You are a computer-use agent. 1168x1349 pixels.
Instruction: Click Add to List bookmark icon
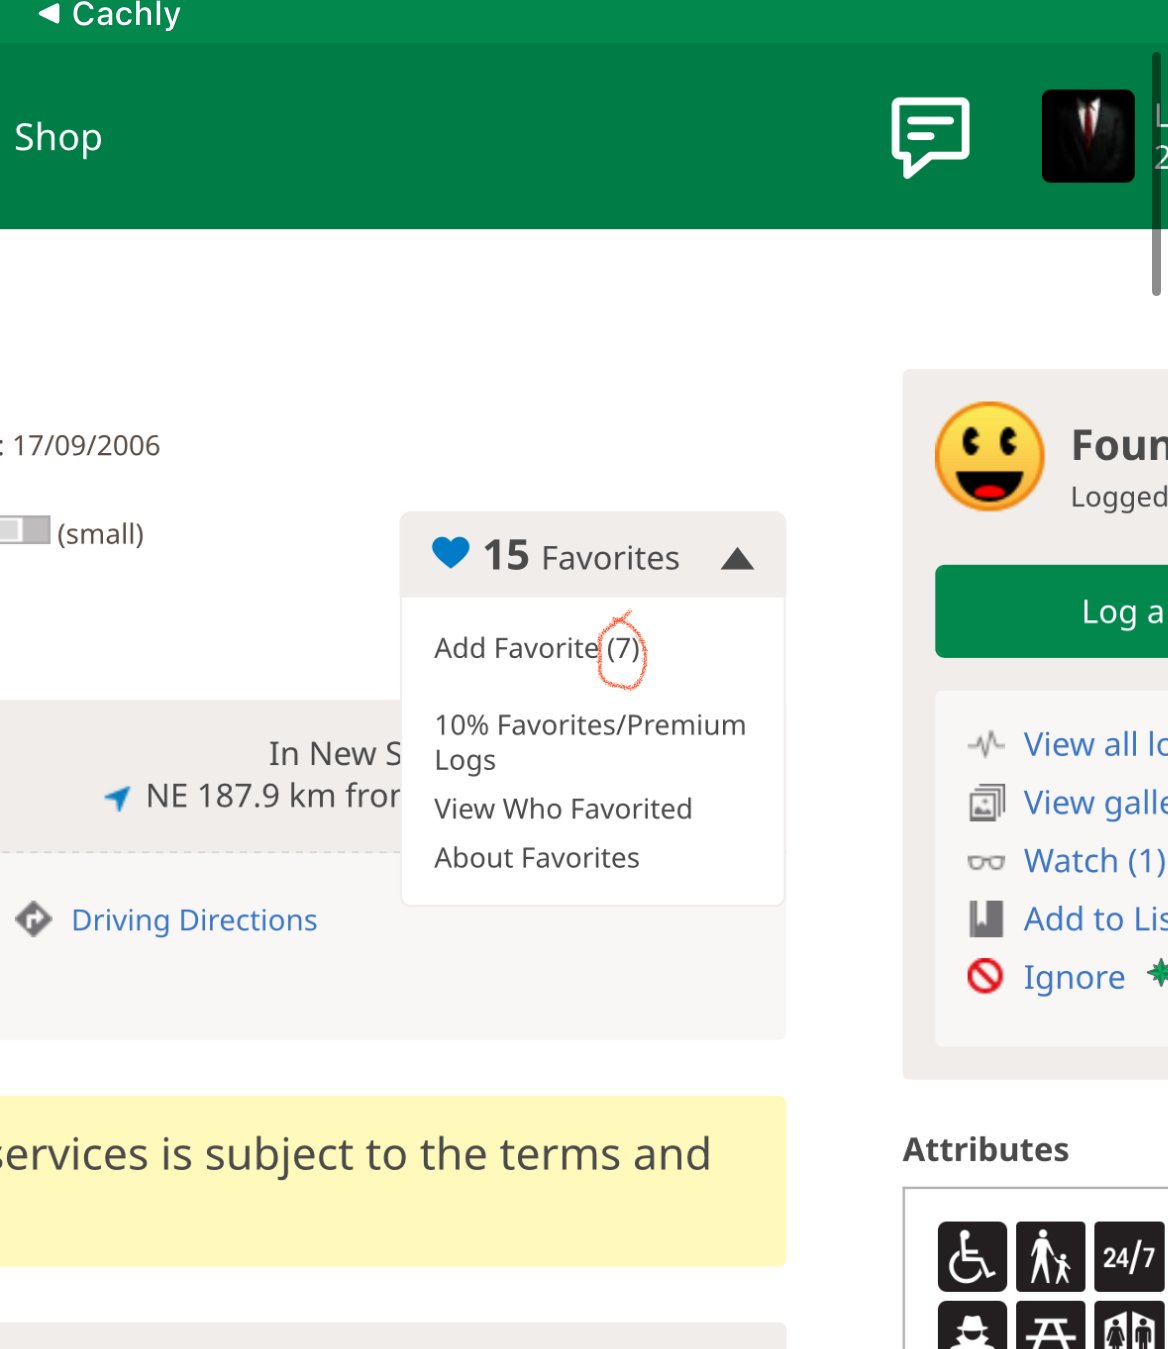[986, 919]
